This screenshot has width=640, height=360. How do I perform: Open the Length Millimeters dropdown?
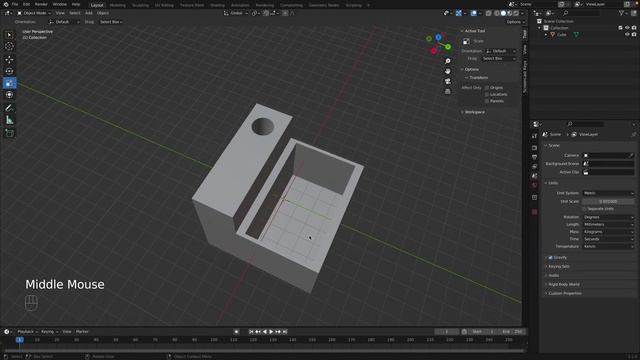pyautogui.click(x=608, y=224)
